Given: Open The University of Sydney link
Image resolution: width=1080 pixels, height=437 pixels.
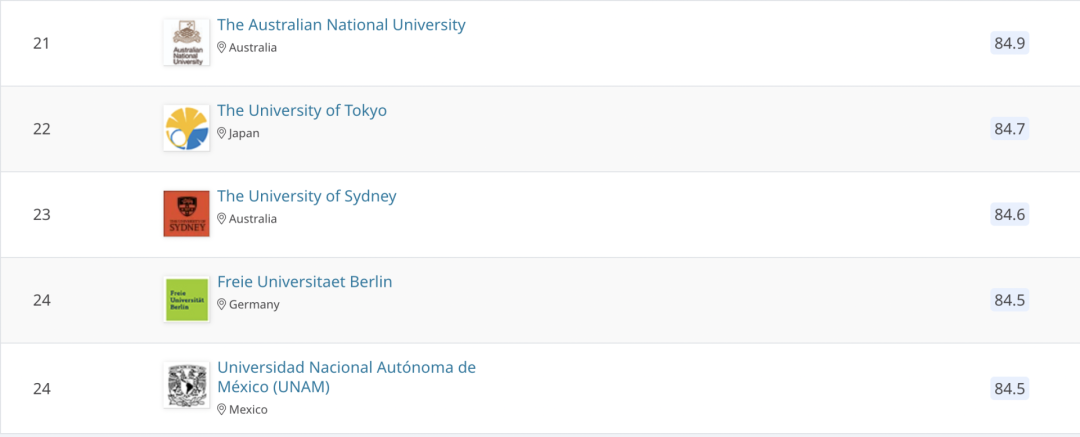Looking at the screenshot, I should click(x=307, y=196).
